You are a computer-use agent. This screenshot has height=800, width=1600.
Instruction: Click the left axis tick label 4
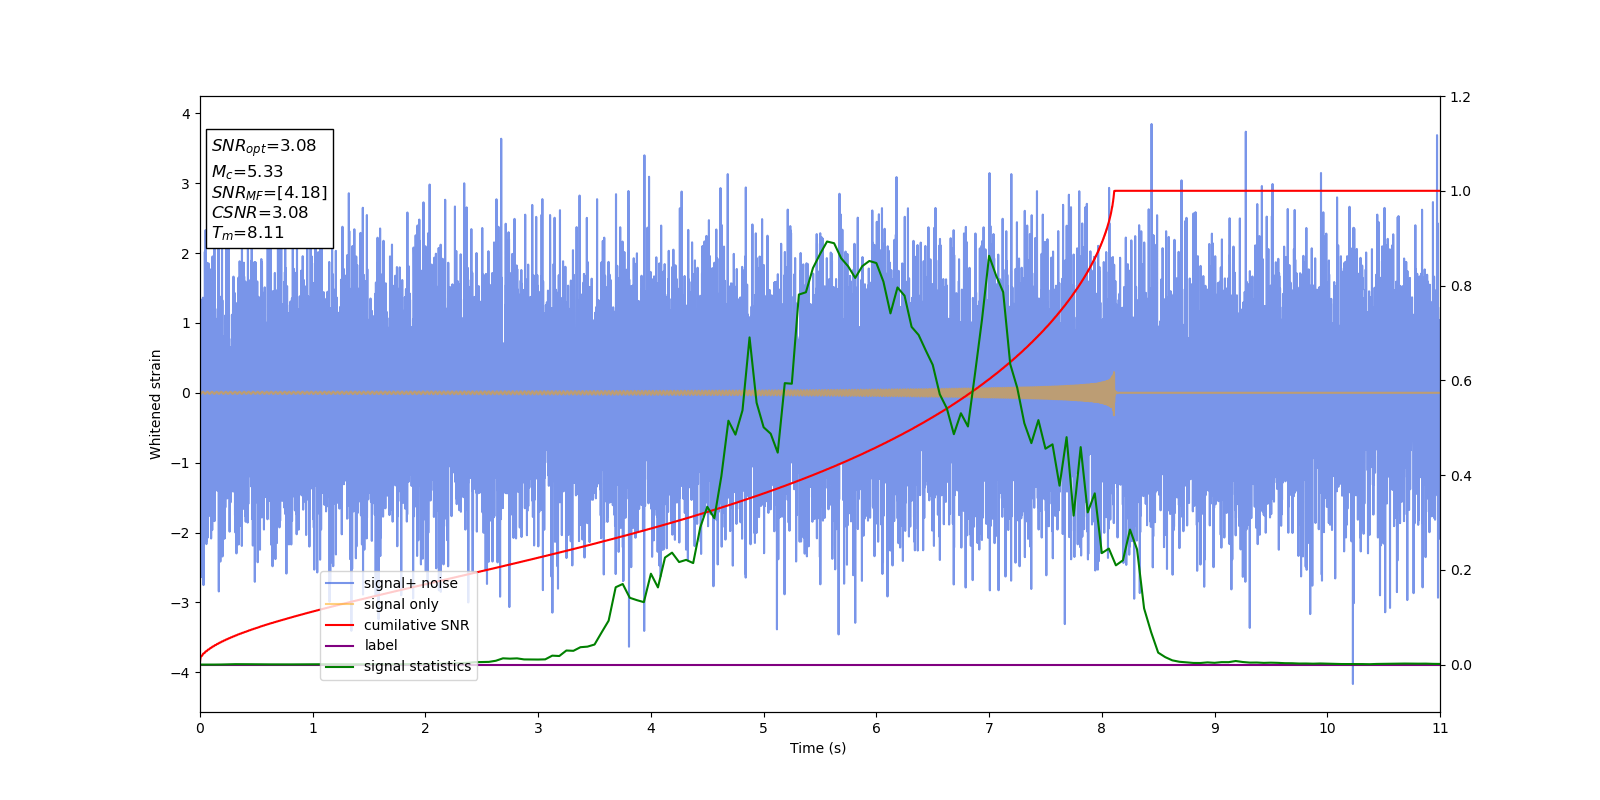click(186, 114)
